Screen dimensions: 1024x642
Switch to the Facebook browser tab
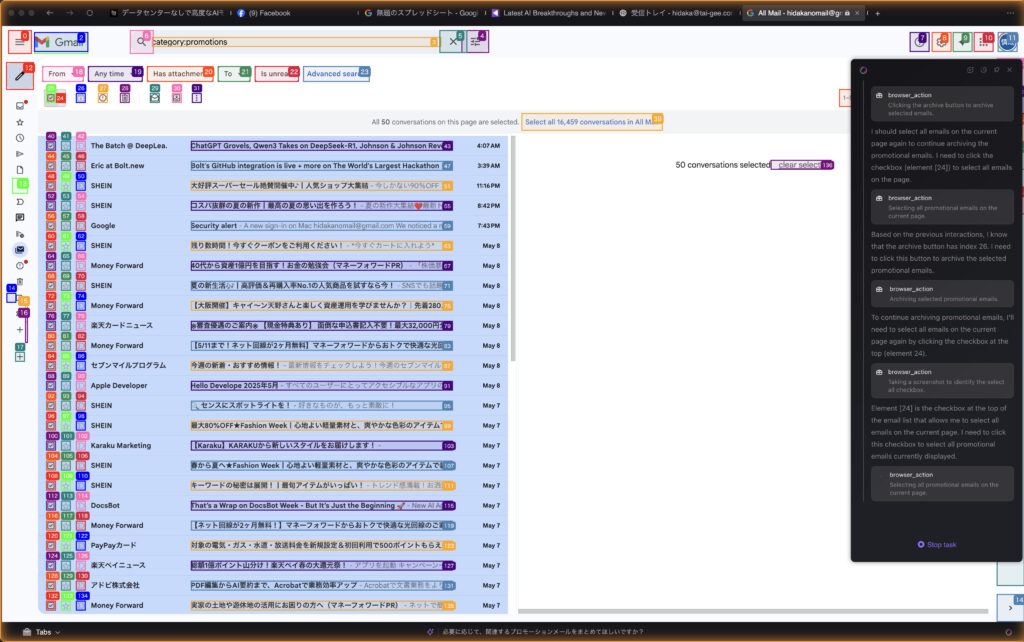coord(270,12)
